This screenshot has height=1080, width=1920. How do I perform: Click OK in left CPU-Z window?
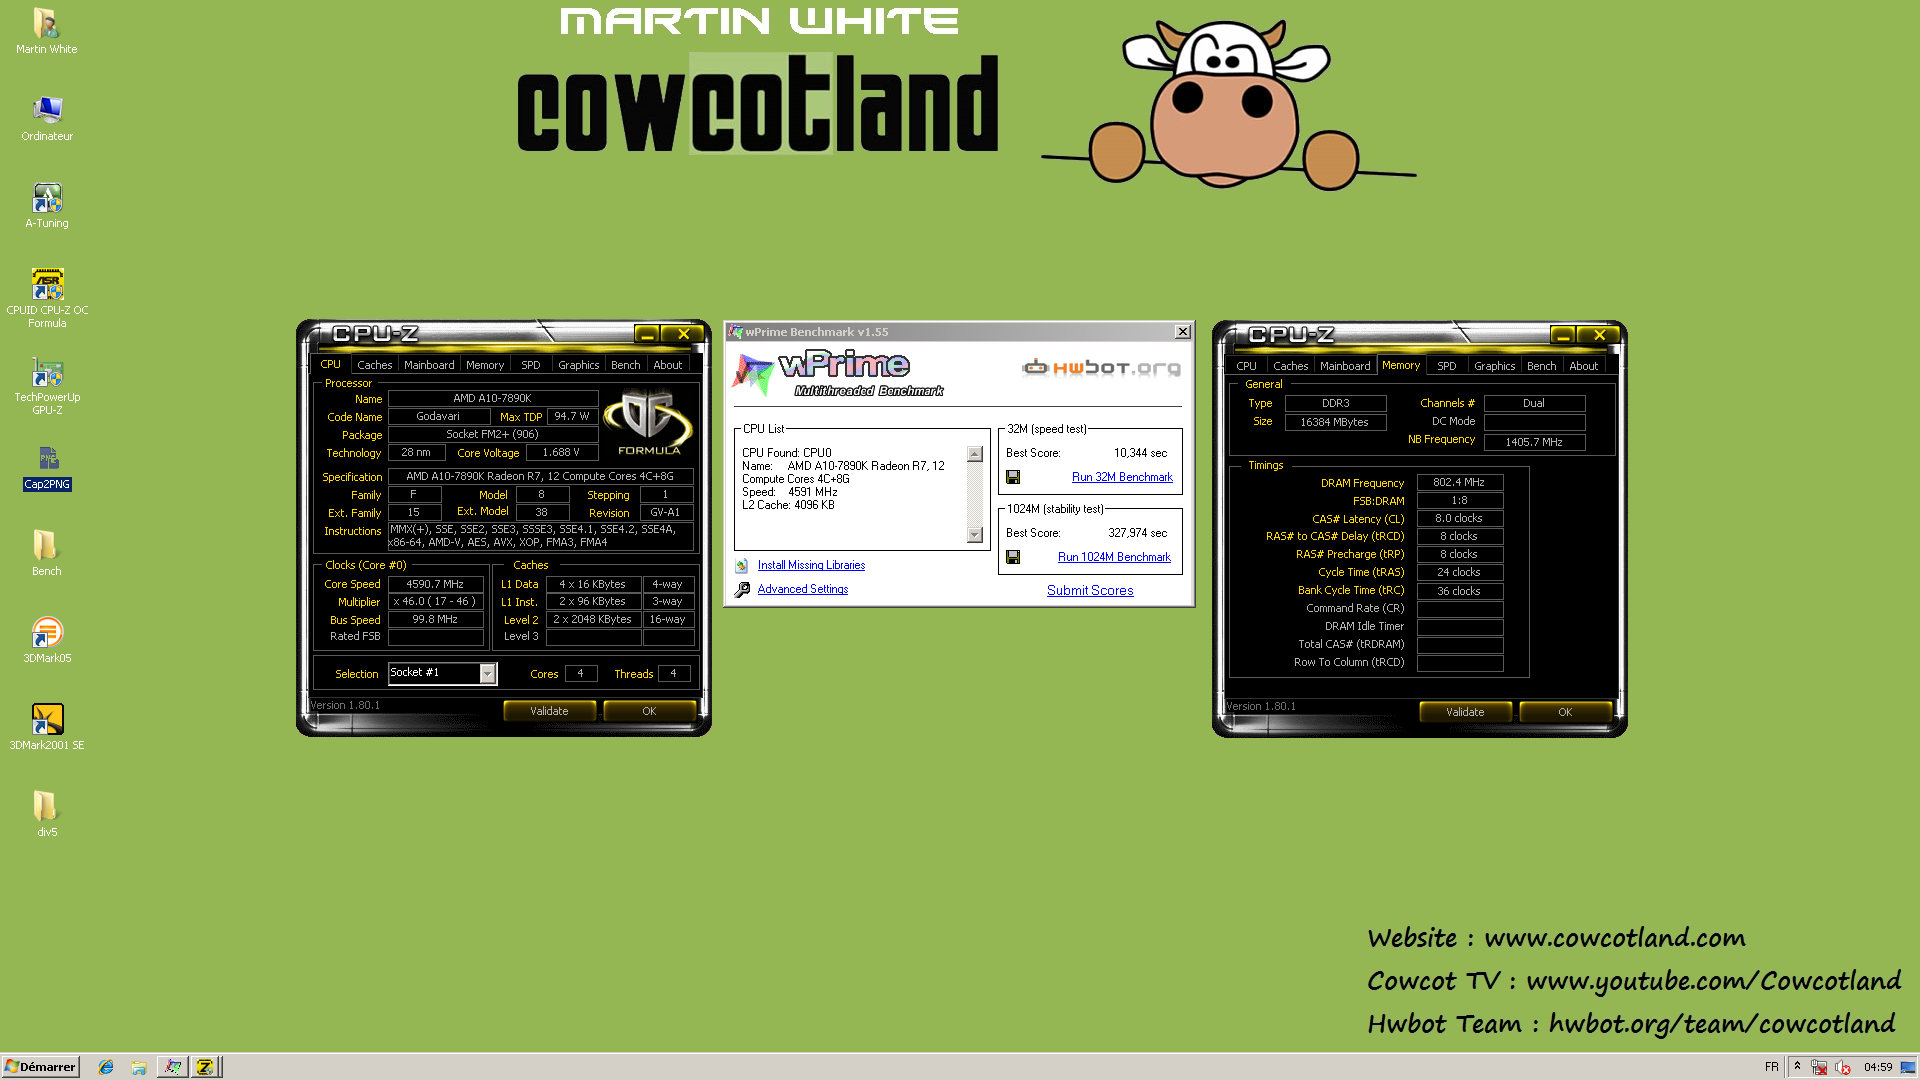649,712
